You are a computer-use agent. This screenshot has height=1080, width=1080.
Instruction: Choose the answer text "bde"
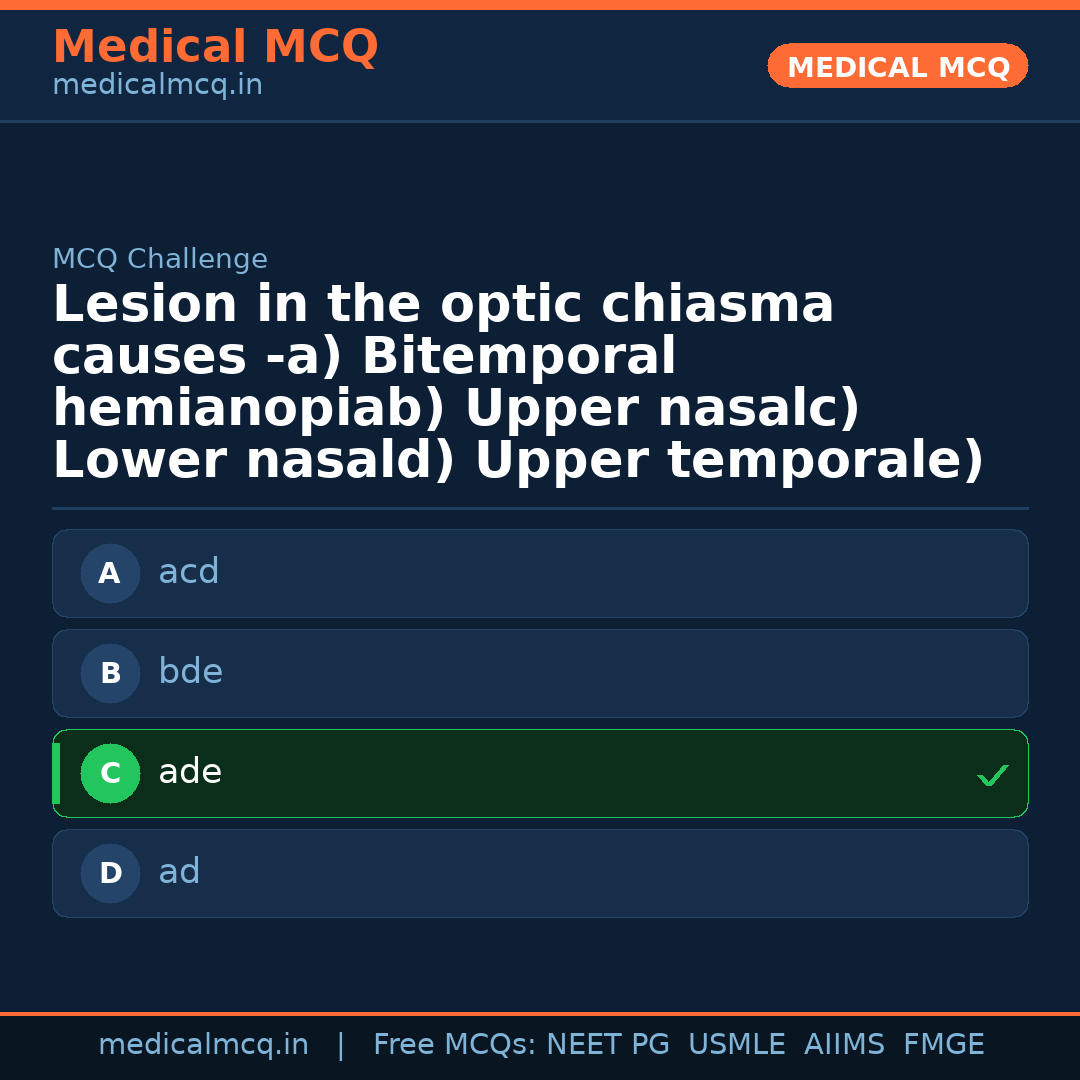190,672
